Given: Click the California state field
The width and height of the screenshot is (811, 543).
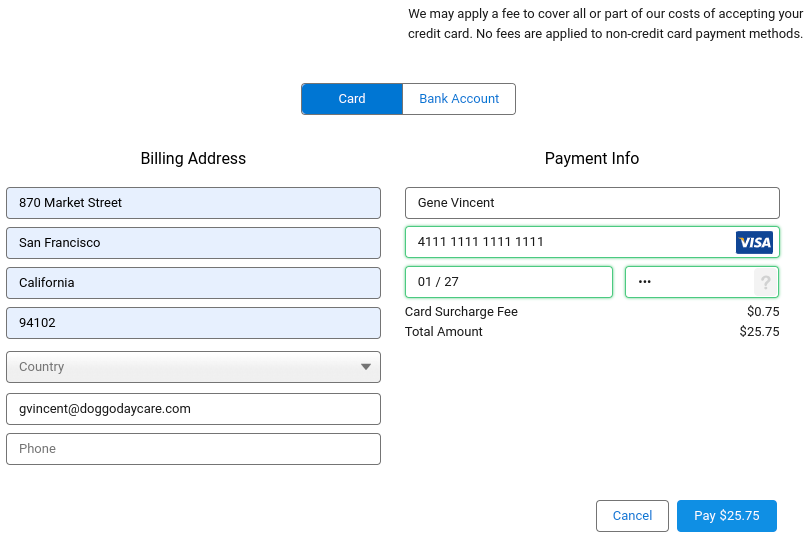Looking at the screenshot, I should (193, 283).
